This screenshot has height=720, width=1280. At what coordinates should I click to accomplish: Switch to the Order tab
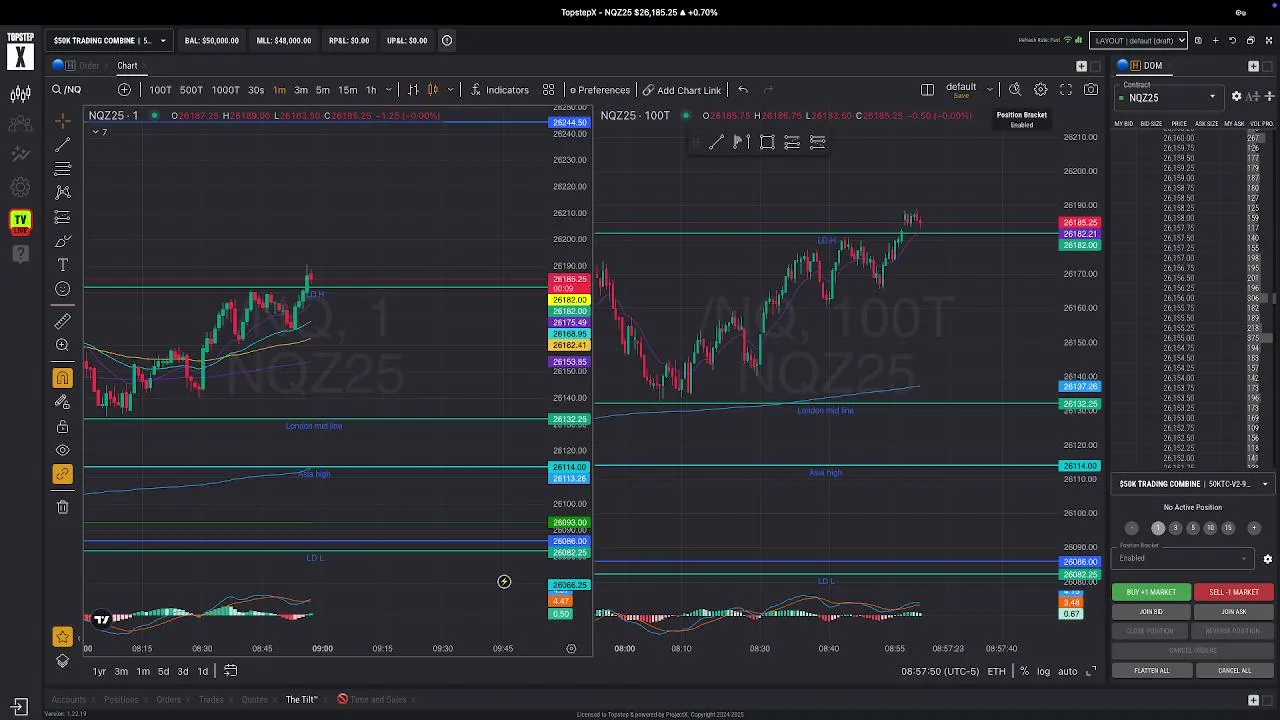(x=89, y=66)
